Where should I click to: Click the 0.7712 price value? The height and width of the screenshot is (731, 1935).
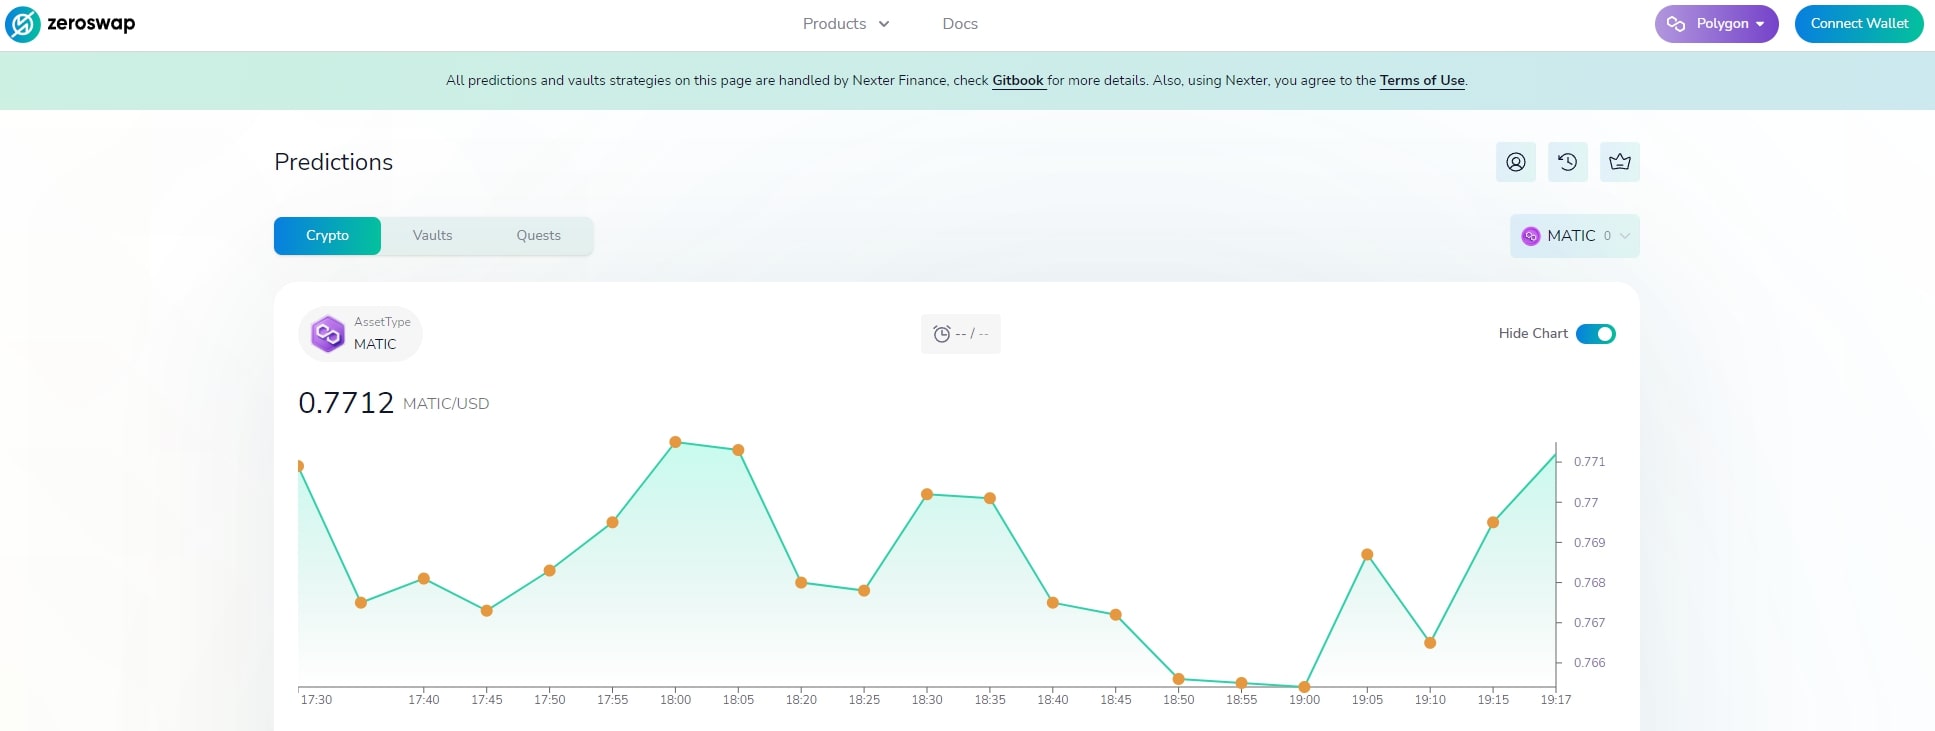click(x=346, y=403)
